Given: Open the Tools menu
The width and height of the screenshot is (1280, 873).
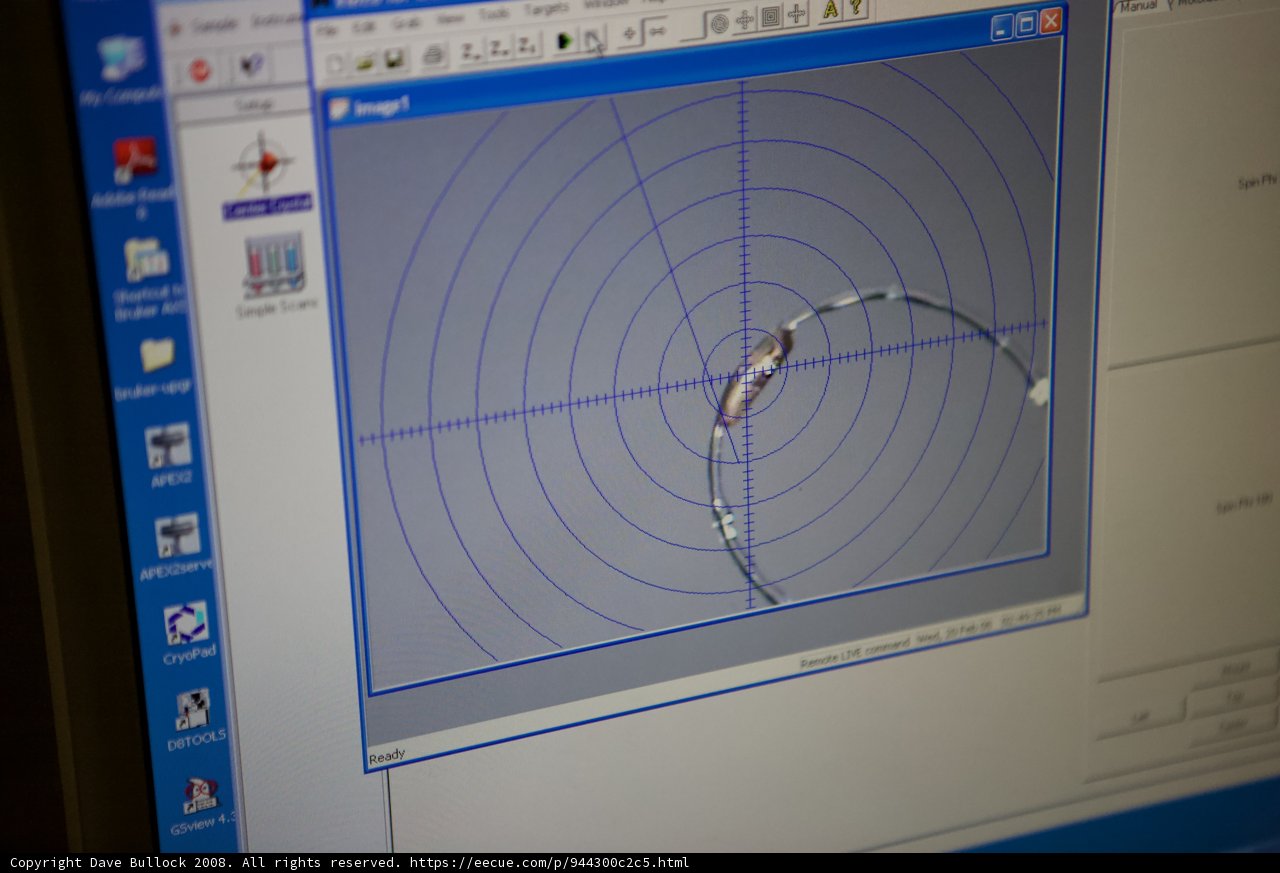Looking at the screenshot, I should pyautogui.click(x=494, y=14).
